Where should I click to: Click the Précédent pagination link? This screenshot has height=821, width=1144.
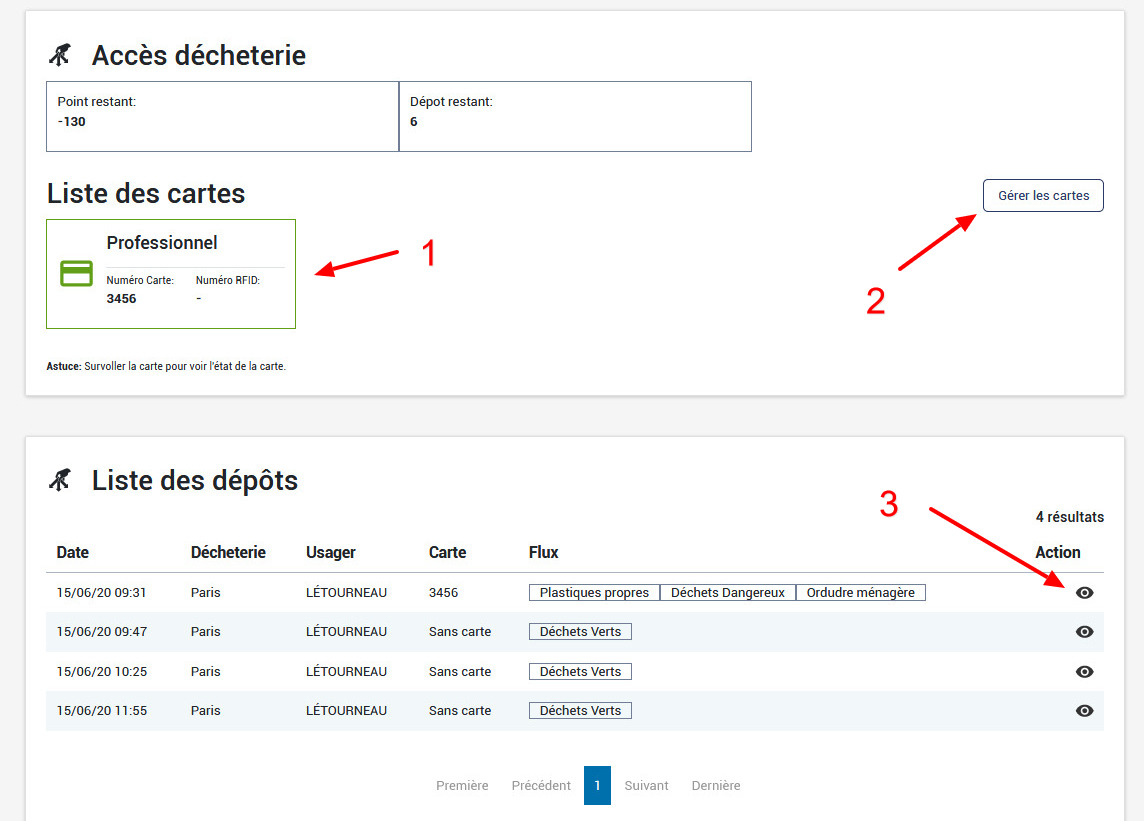[x=541, y=785]
